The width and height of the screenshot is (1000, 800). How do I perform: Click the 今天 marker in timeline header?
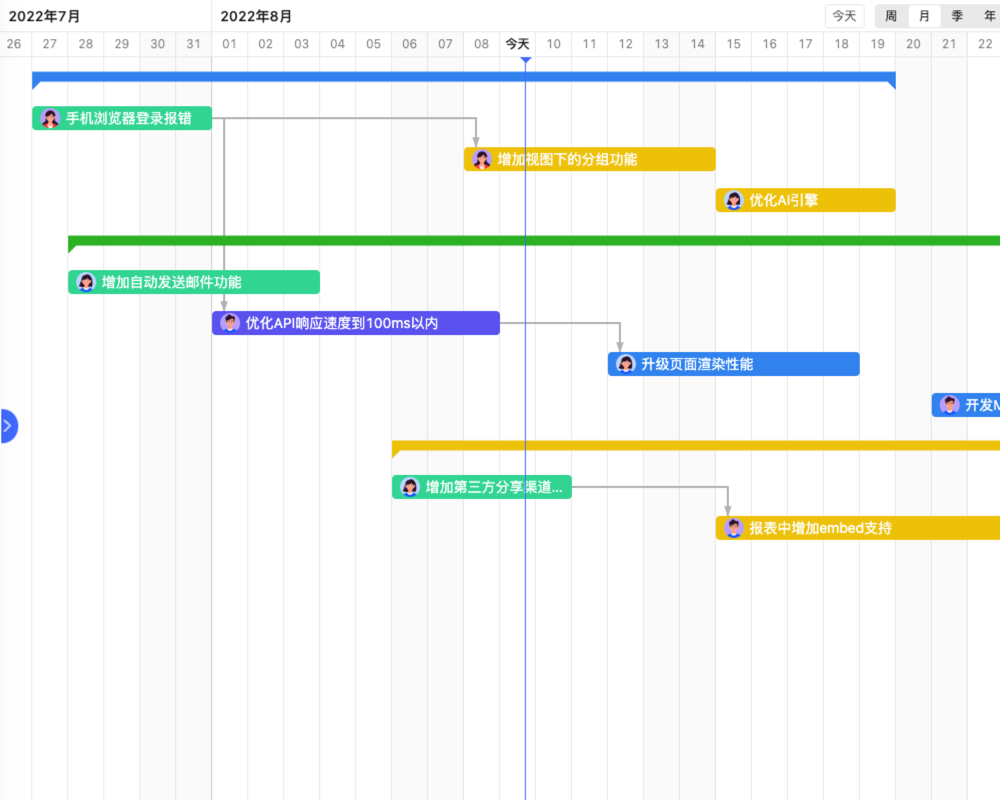coord(518,44)
